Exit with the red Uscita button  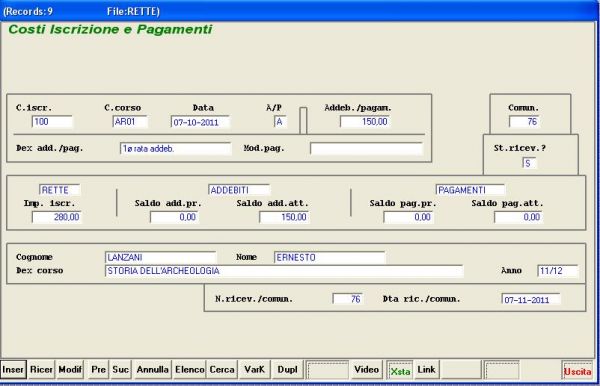(x=577, y=371)
